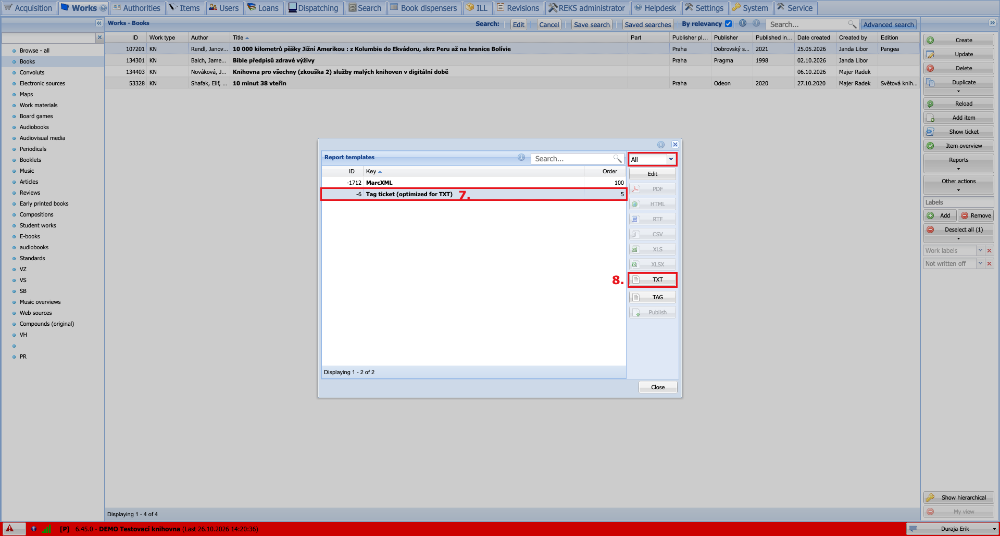Click Deselect all (1) button
1000x536 pixels.
[x=959, y=233]
